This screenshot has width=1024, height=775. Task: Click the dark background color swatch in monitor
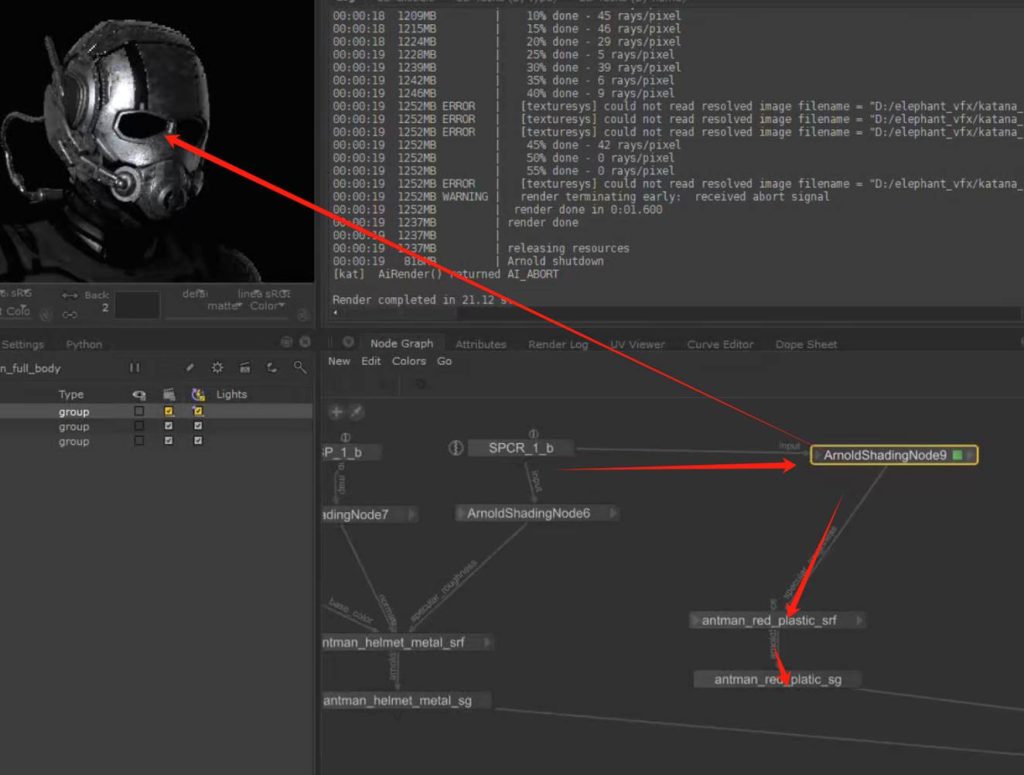tap(136, 306)
